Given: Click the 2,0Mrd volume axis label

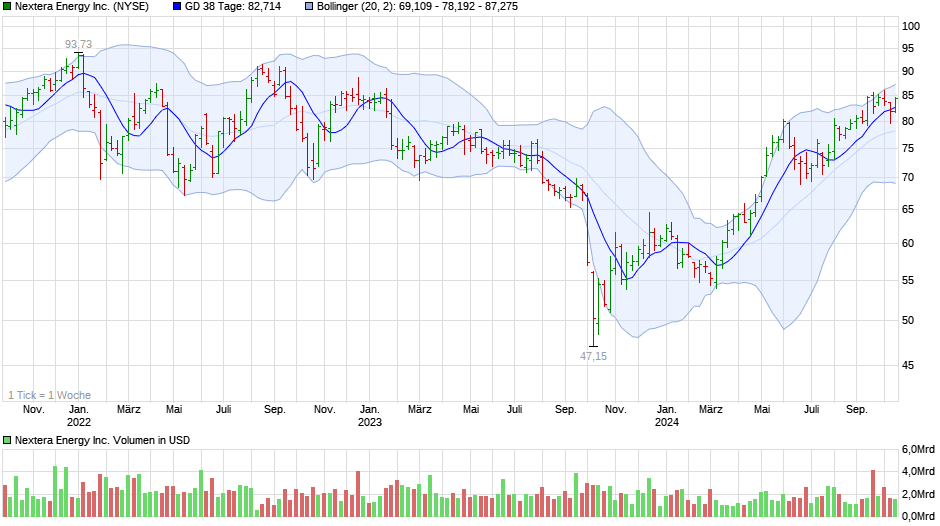Looking at the screenshot, I should (x=920, y=494).
